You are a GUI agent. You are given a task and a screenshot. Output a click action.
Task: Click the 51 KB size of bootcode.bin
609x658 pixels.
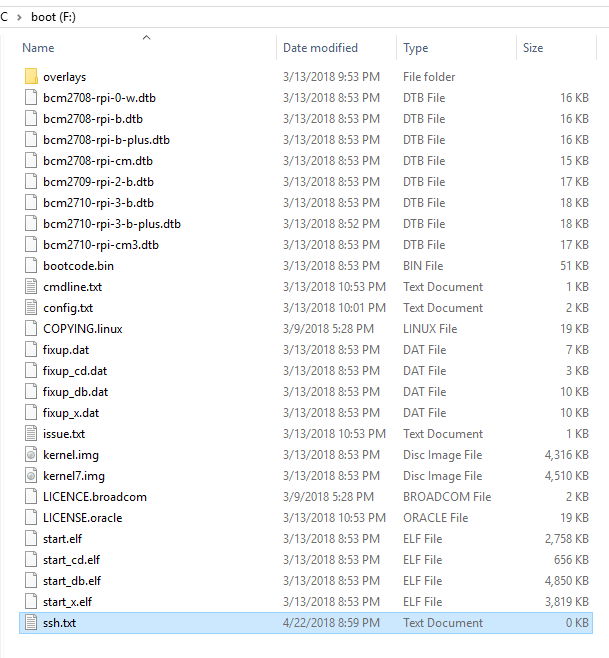(574, 266)
